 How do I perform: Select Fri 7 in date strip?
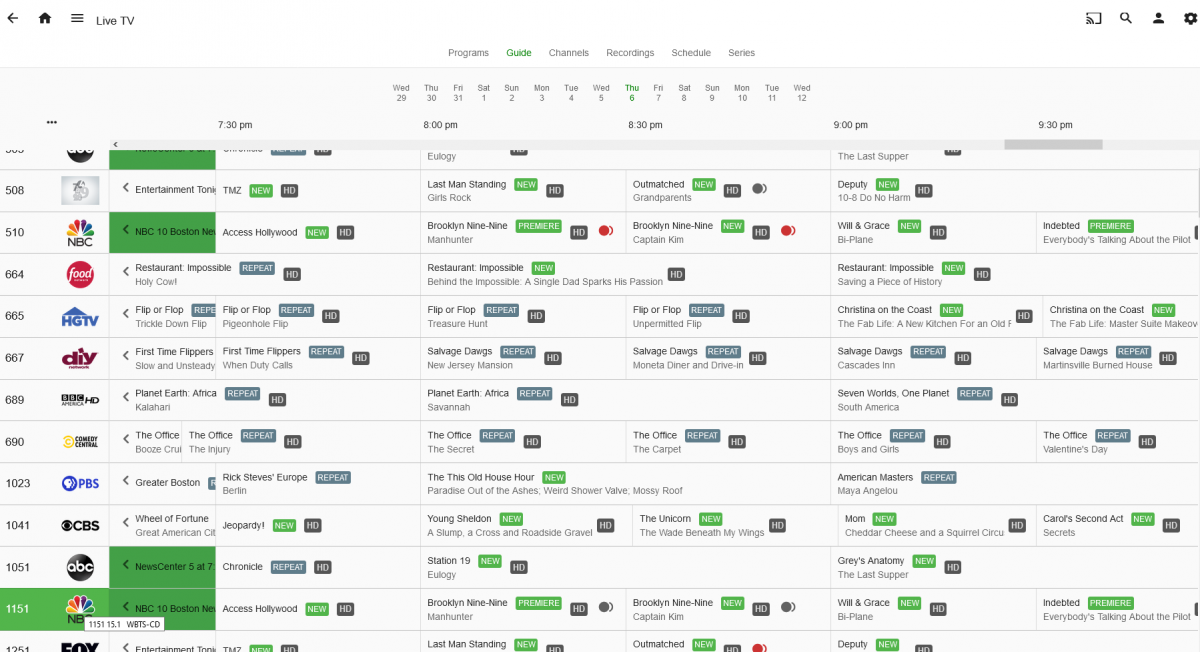click(658, 93)
